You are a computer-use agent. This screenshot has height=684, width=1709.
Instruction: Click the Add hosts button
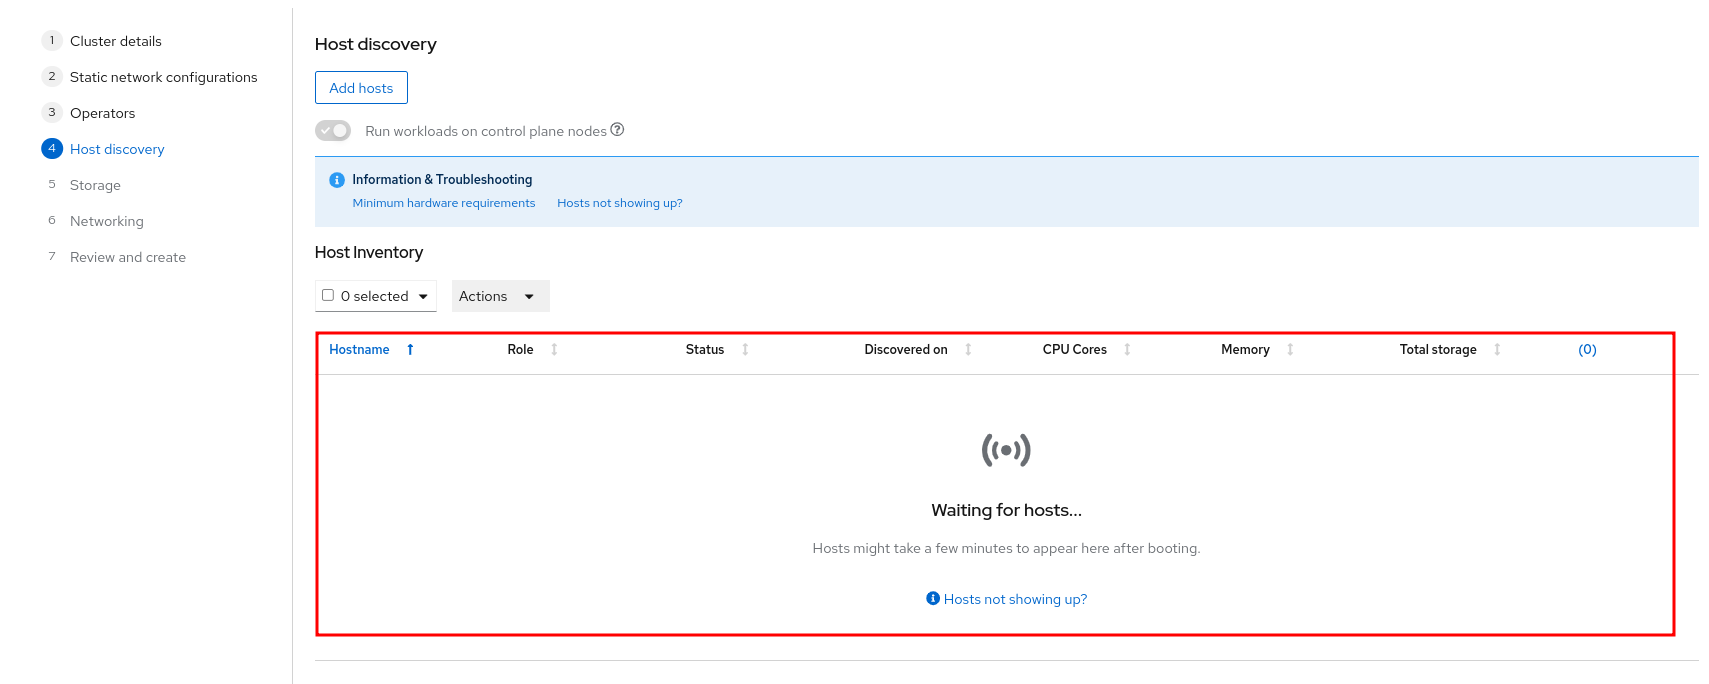[x=361, y=88]
